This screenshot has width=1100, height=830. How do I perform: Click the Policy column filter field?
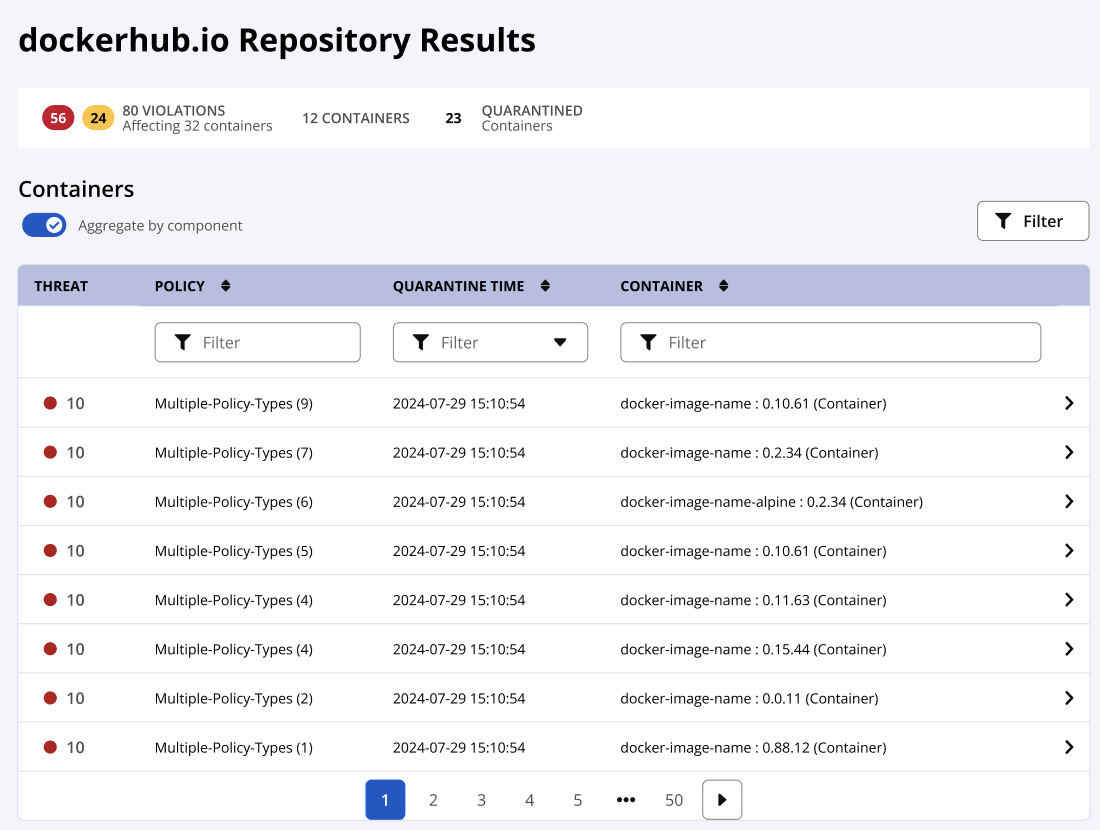[x=257, y=342]
